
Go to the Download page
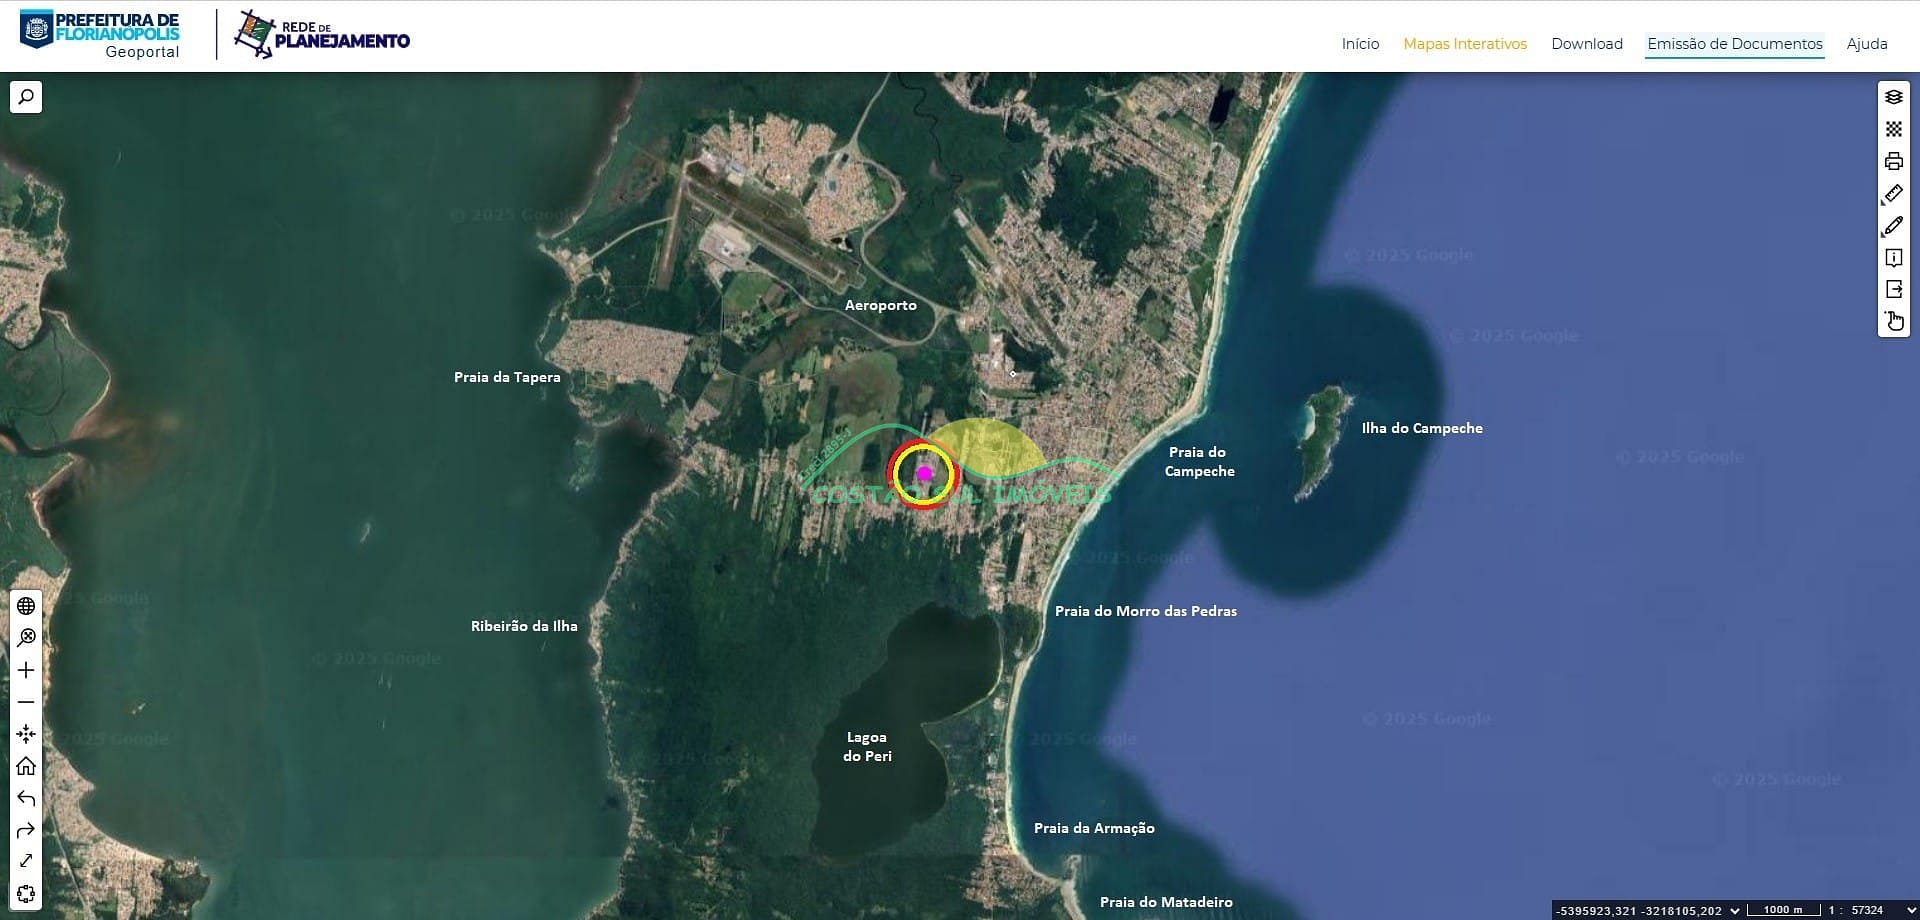[1586, 44]
